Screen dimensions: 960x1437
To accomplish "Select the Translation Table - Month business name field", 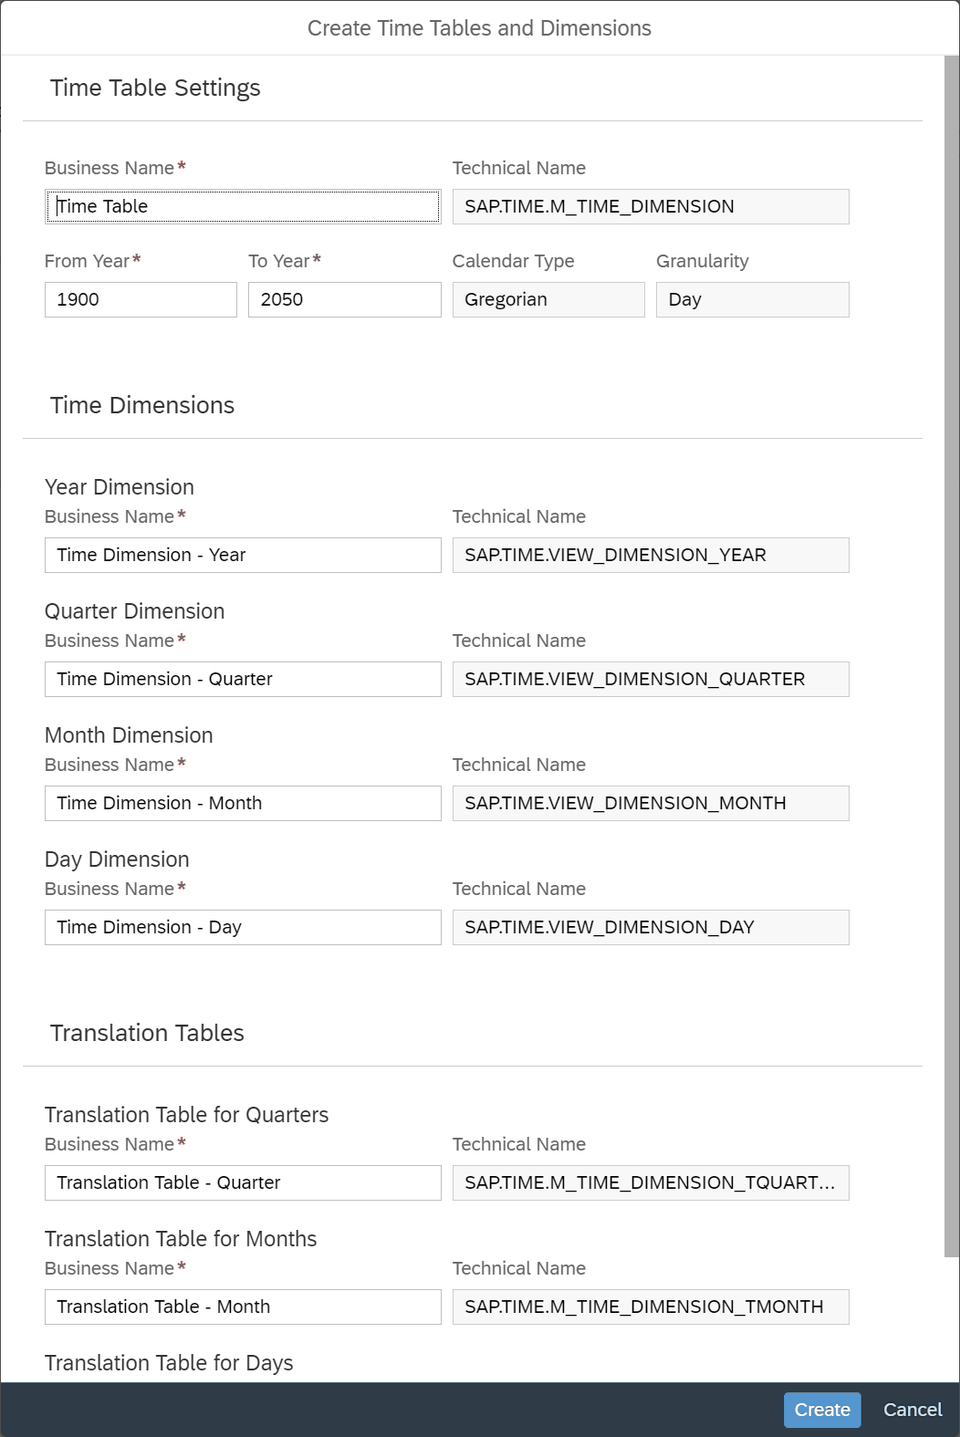I will [x=242, y=1306].
